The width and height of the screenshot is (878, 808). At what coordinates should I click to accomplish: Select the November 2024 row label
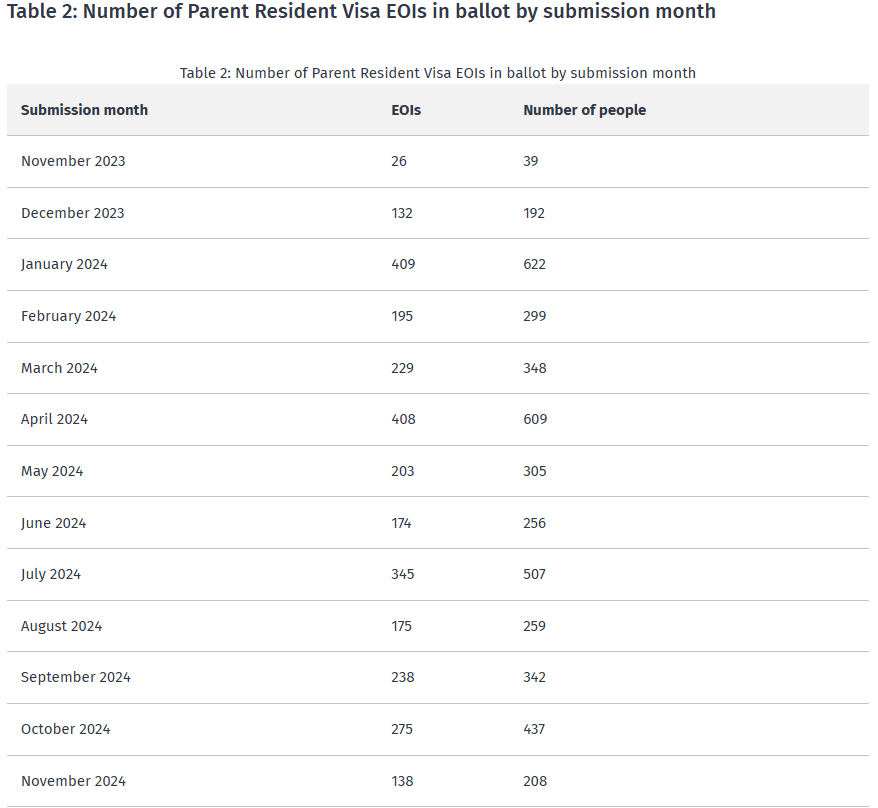[x=73, y=781]
